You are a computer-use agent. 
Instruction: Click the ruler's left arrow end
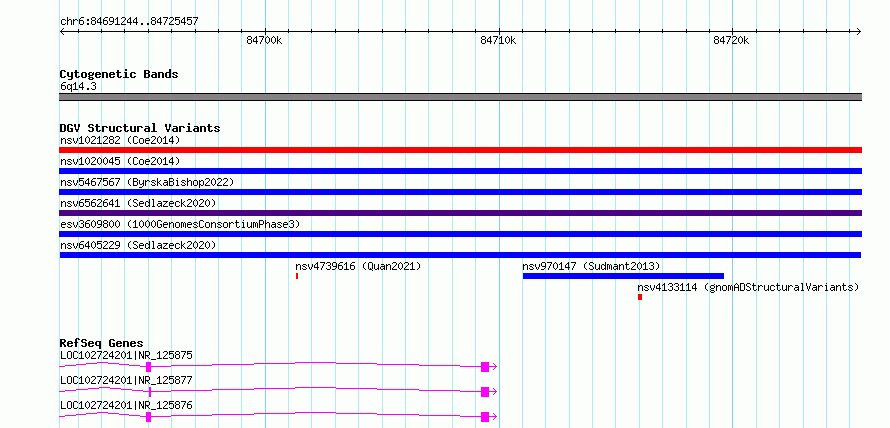pyautogui.click(x=62, y=32)
